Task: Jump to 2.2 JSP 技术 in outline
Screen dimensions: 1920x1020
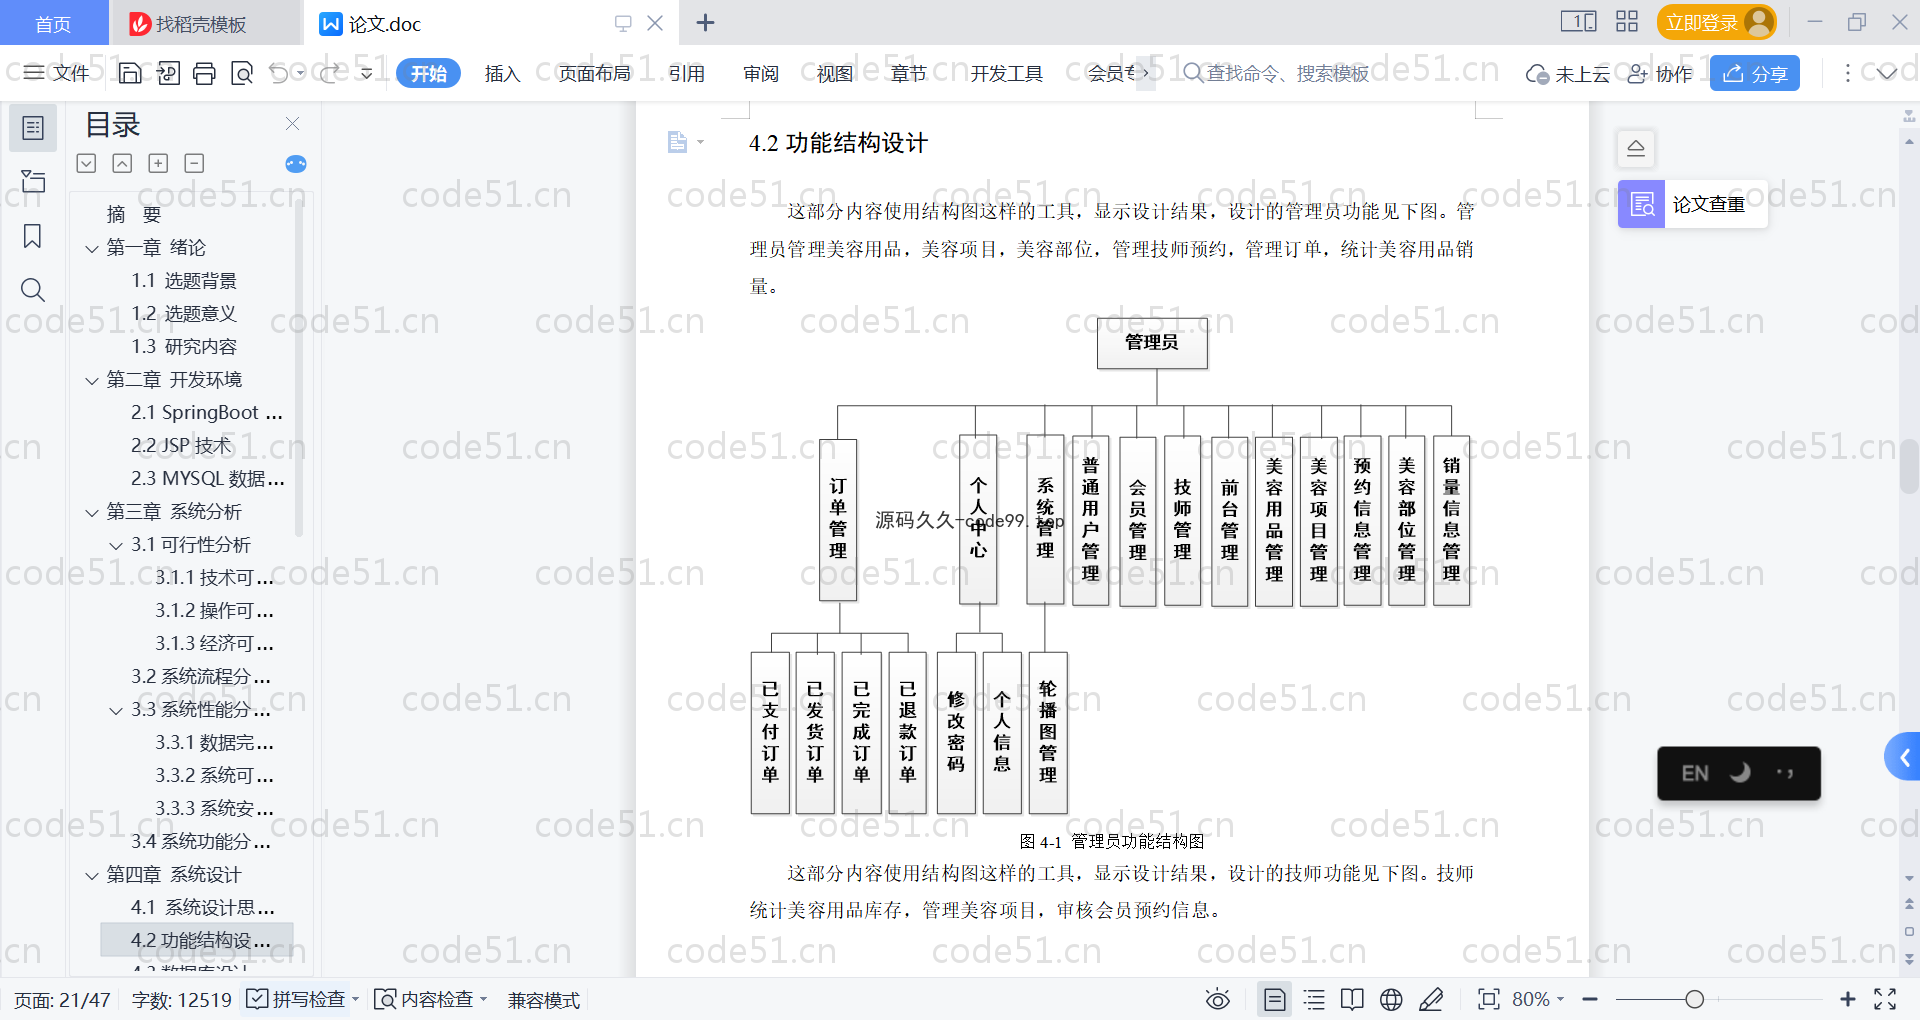Action: (181, 446)
